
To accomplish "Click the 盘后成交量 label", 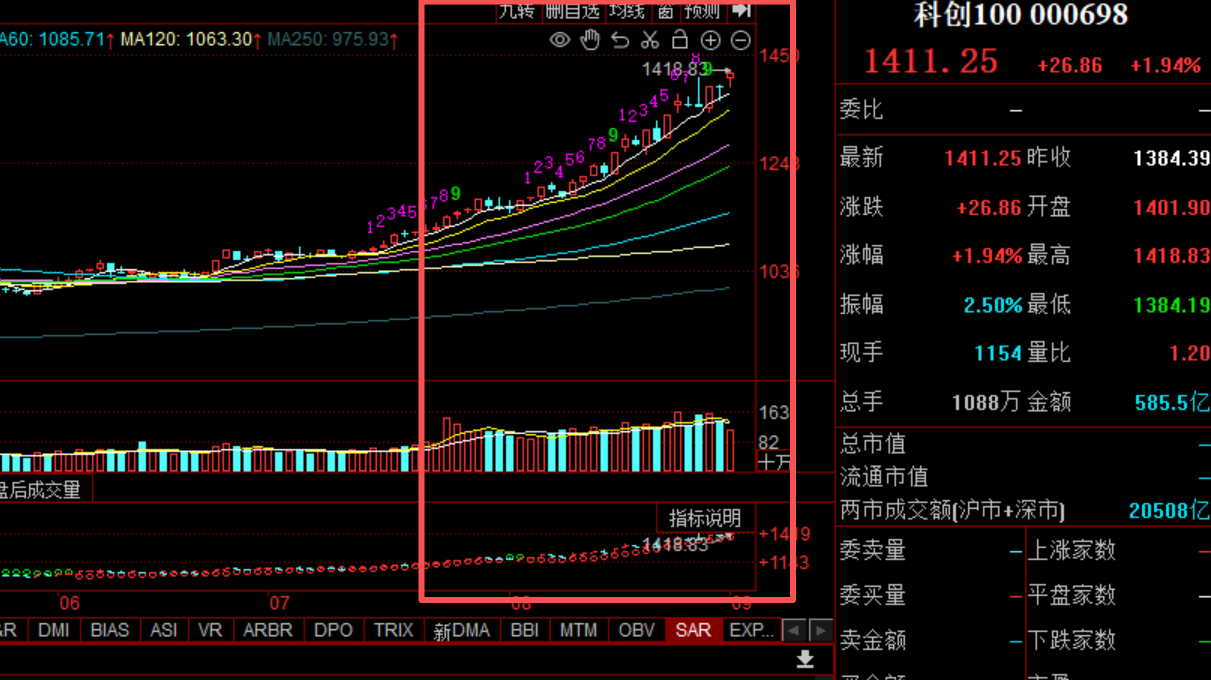I will pos(40,490).
